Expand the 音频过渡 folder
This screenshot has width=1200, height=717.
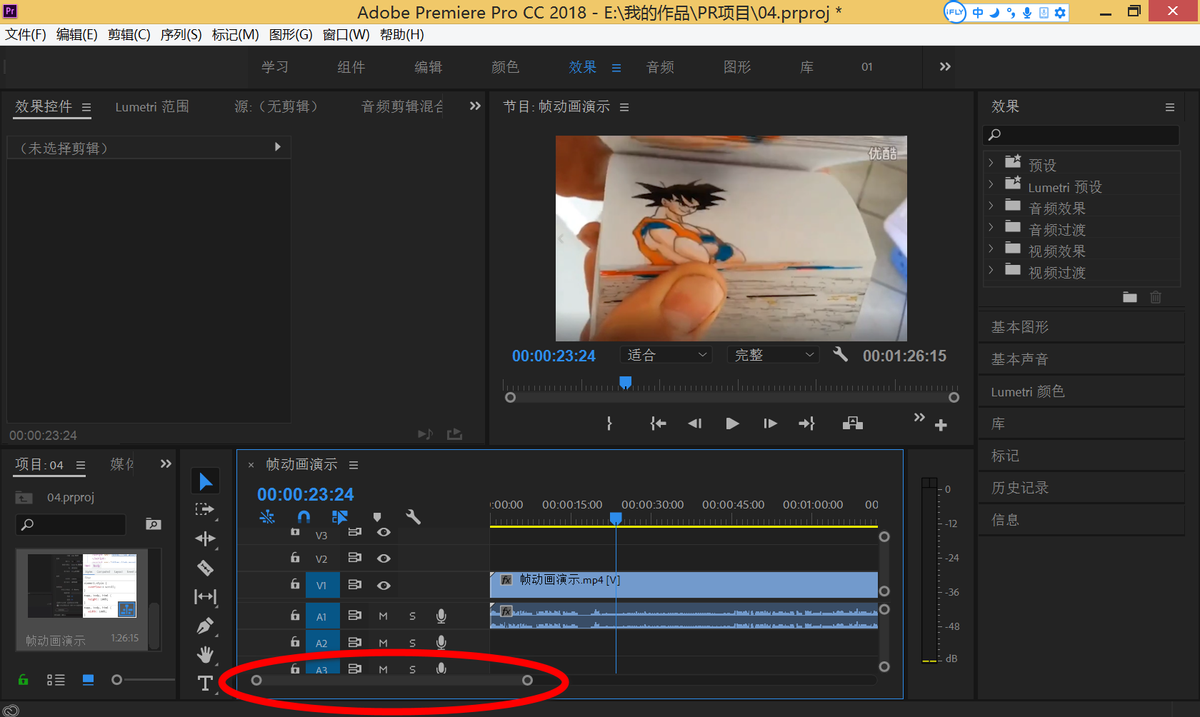click(x=991, y=228)
